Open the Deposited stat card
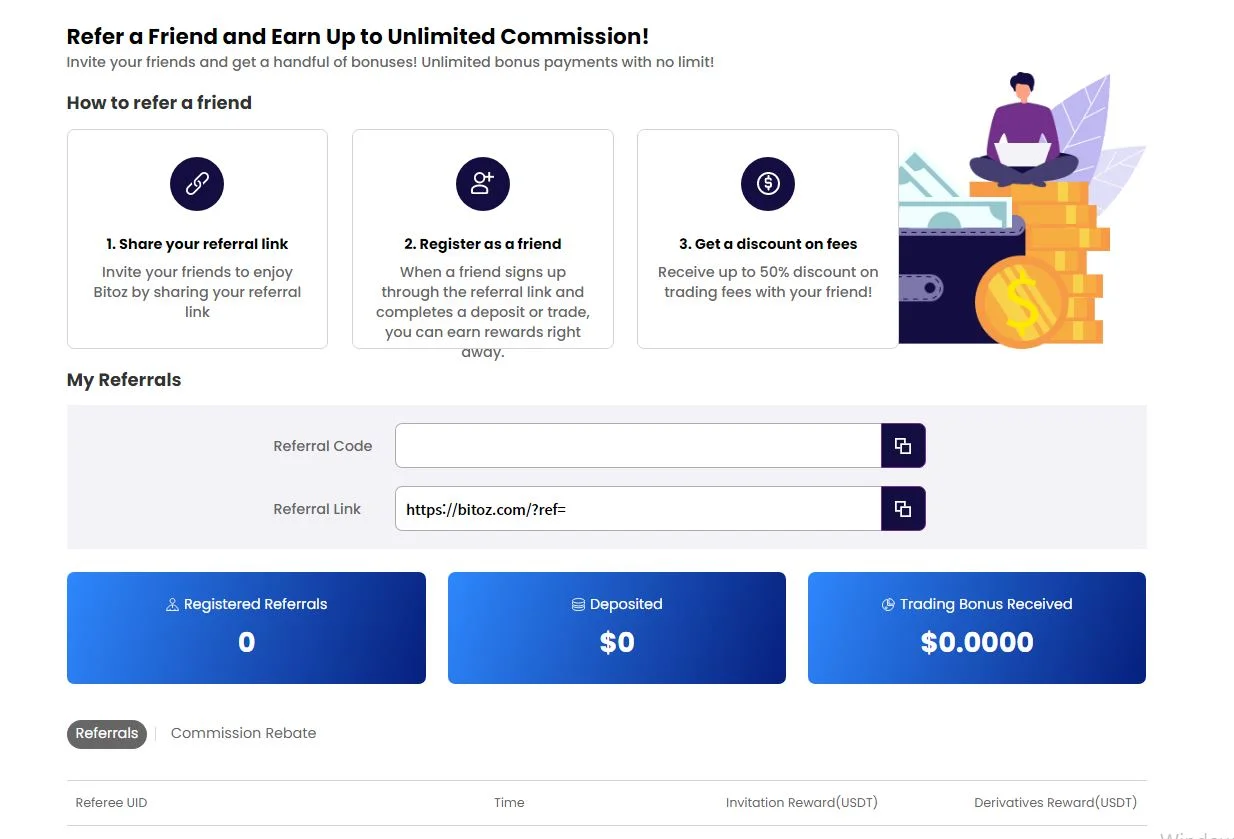Viewport: 1234px width, 839px height. click(617, 628)
